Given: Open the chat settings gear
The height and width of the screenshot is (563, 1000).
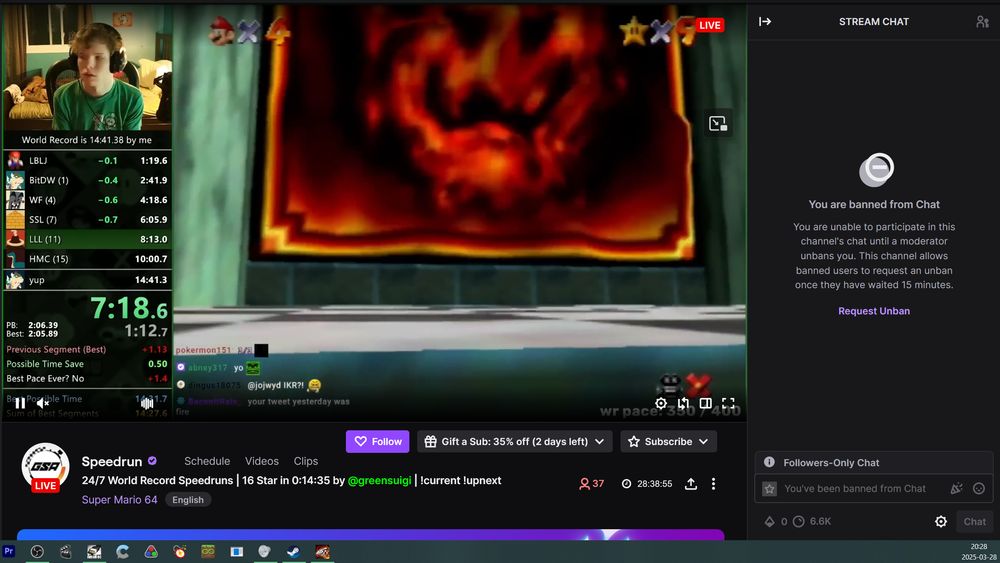Looking at the screenshot, I should 941,522.
